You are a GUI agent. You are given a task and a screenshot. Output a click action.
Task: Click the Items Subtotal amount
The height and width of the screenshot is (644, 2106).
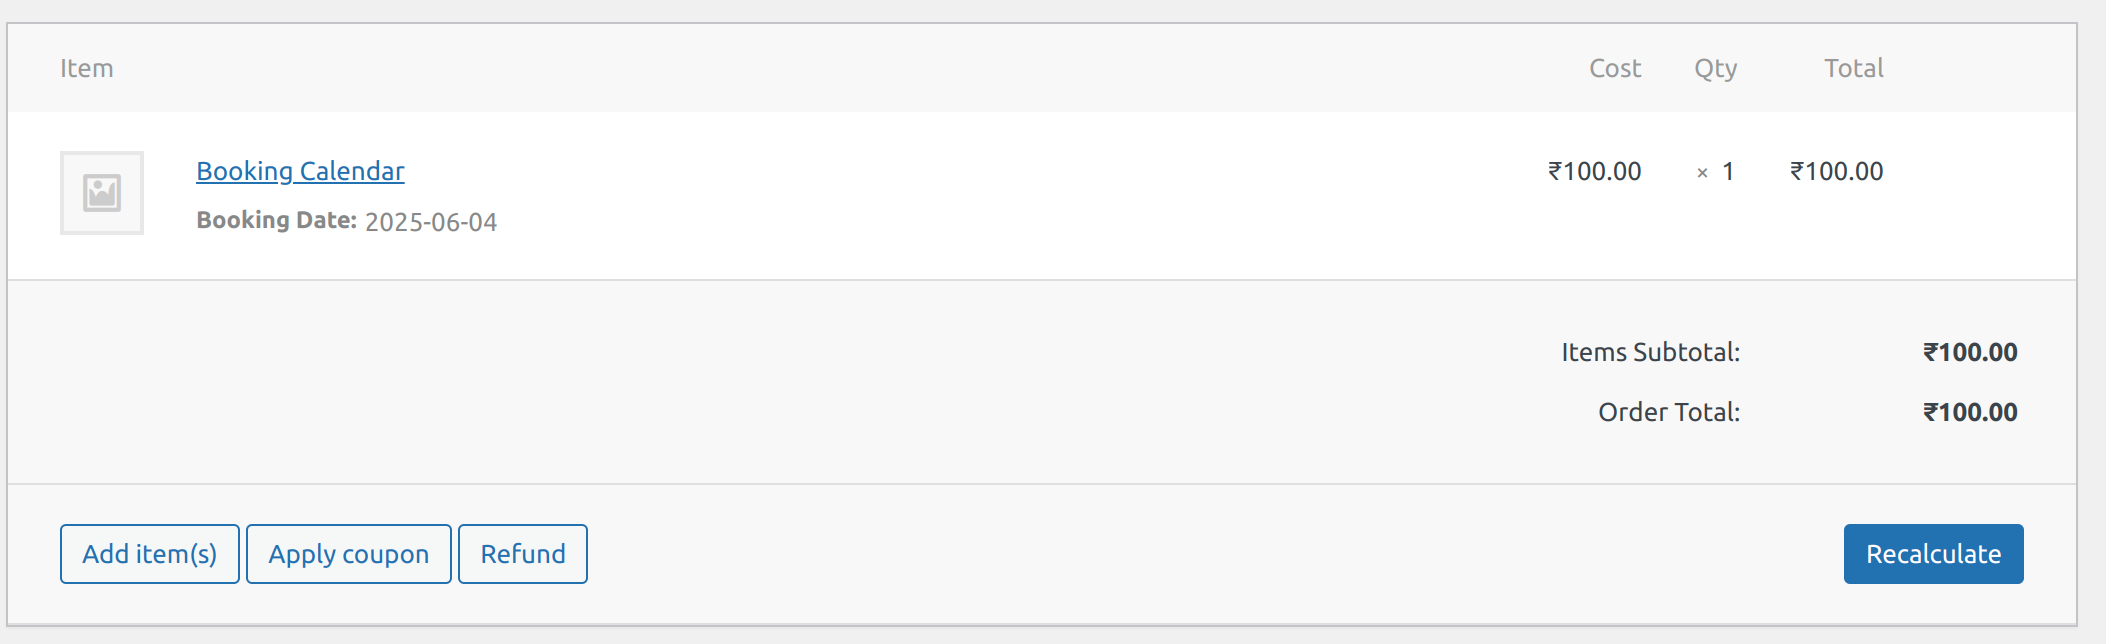click(x=1970, y=352)
